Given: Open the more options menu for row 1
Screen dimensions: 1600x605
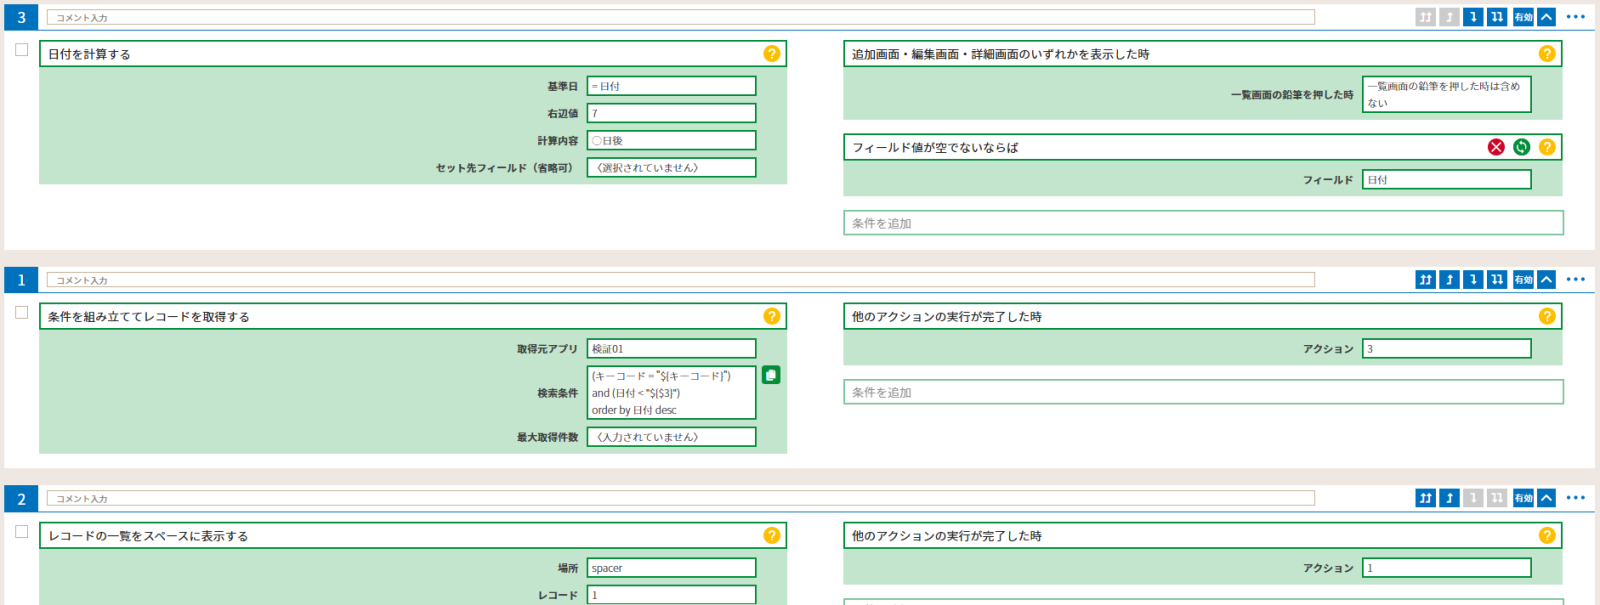Looking at the screenshot, I should tap(1576, 280).
